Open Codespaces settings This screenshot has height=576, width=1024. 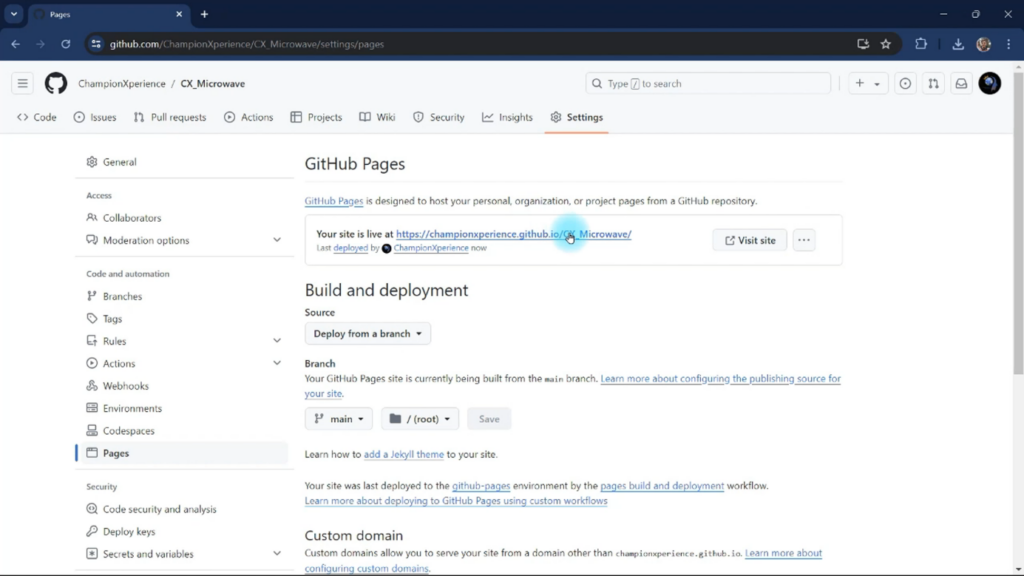tap(129, 431)
